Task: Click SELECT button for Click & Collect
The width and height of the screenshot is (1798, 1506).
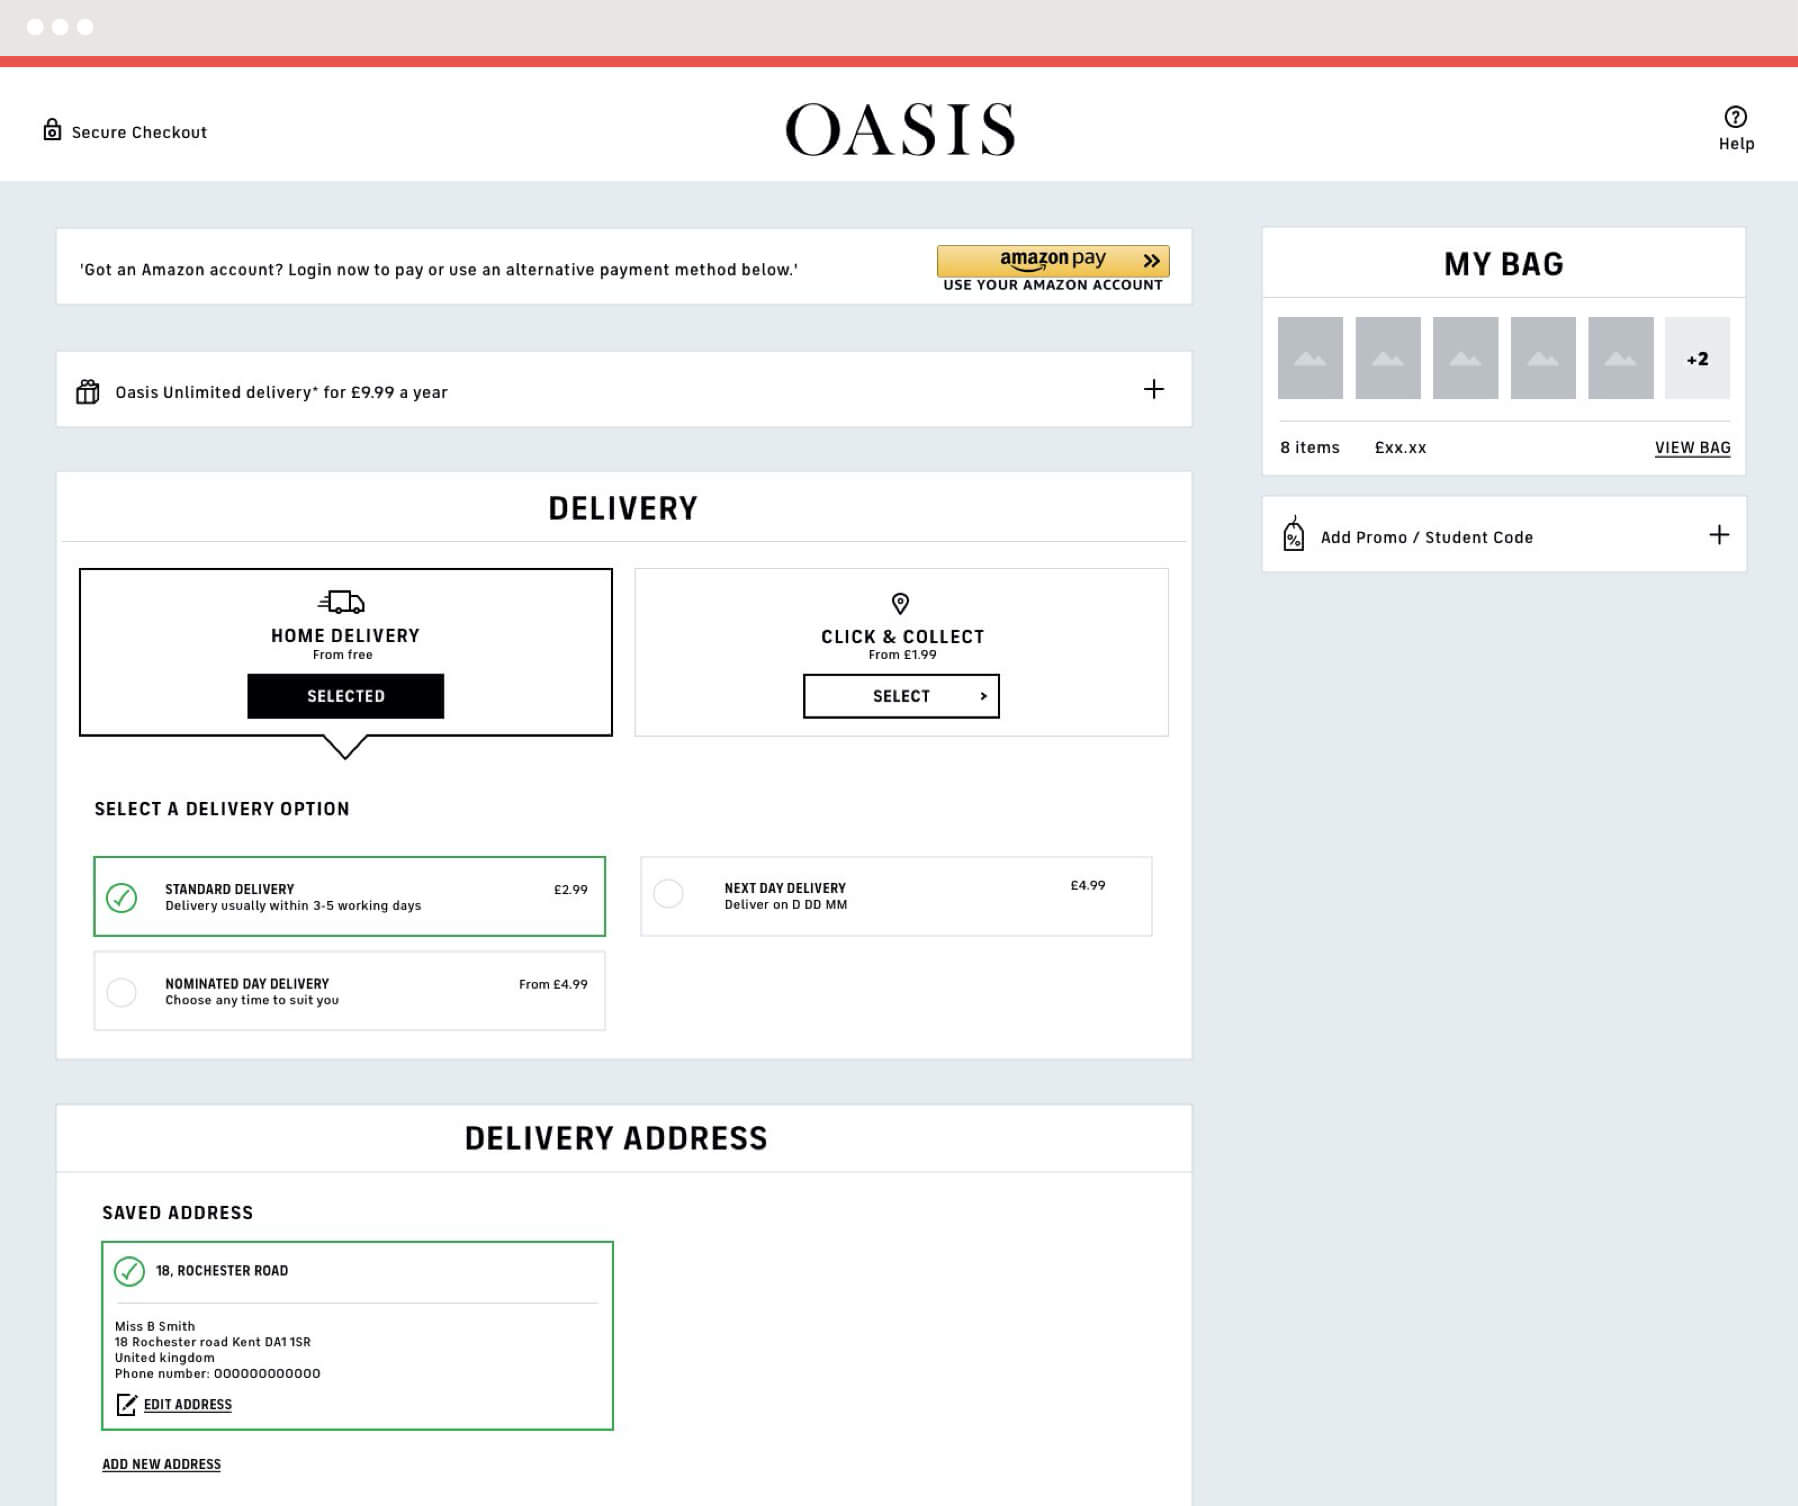Action: 901,696
